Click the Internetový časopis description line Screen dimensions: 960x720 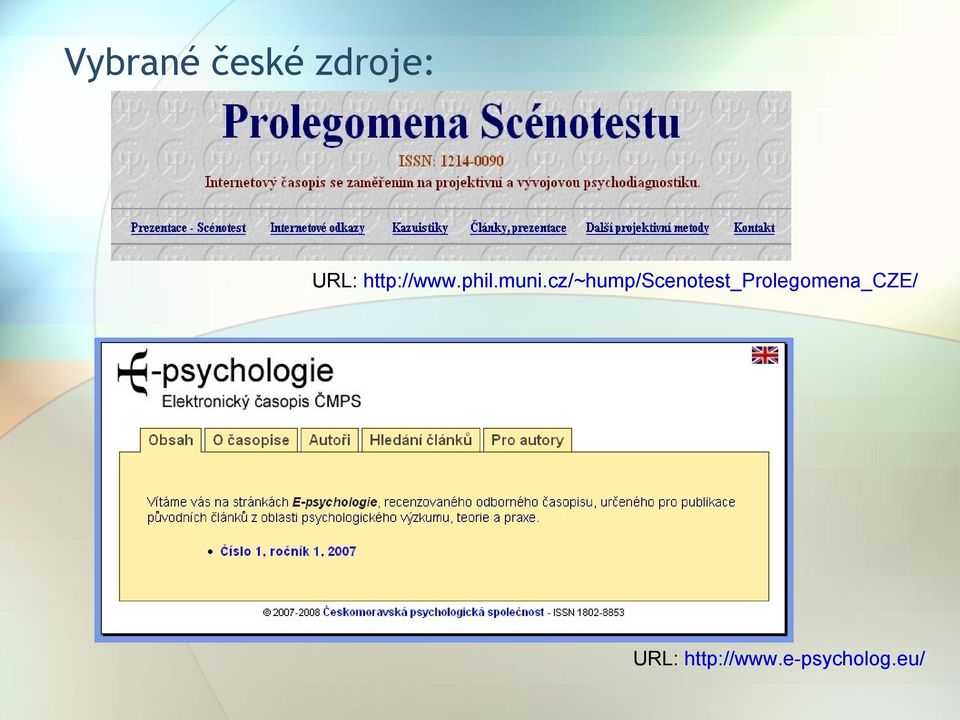pos(452,182)
